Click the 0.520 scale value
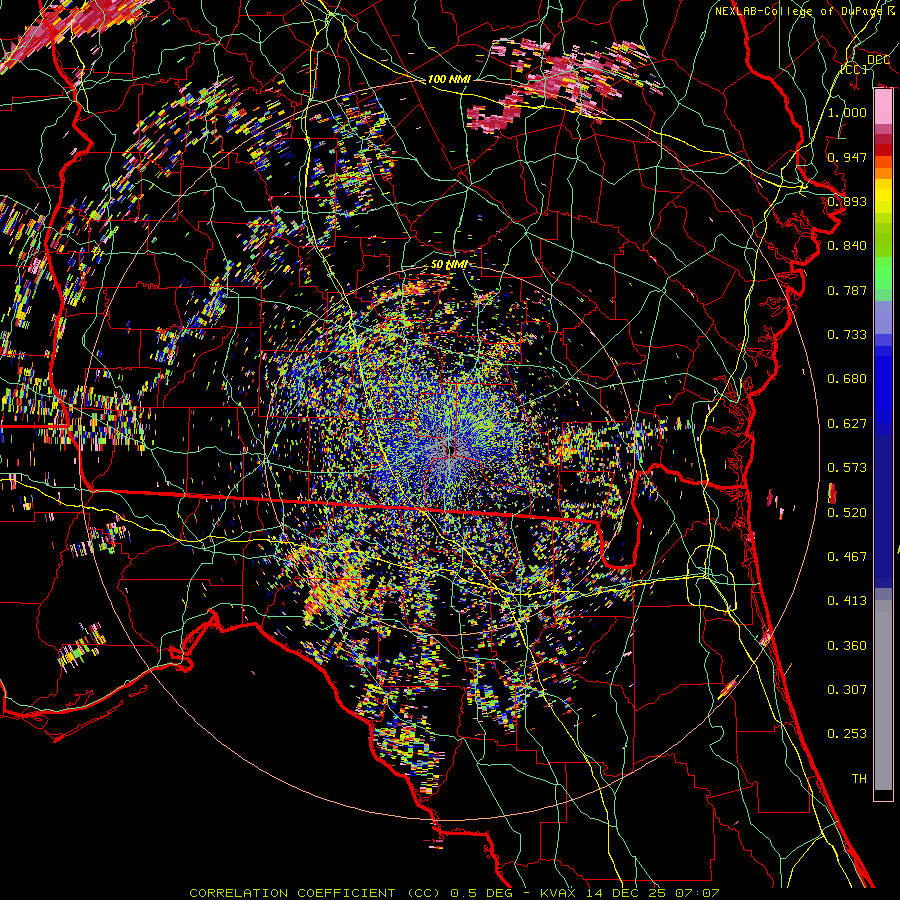The height and width of the screenshot is (900, 900). click(x=847, y=512)
